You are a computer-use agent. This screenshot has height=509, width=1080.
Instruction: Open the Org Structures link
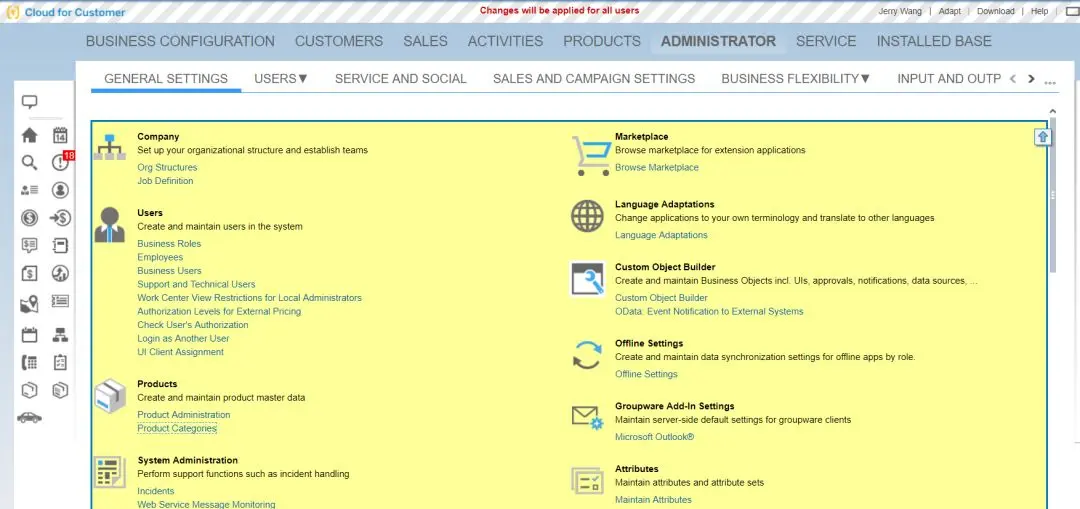pyautogui.click(x=167, y=167)
